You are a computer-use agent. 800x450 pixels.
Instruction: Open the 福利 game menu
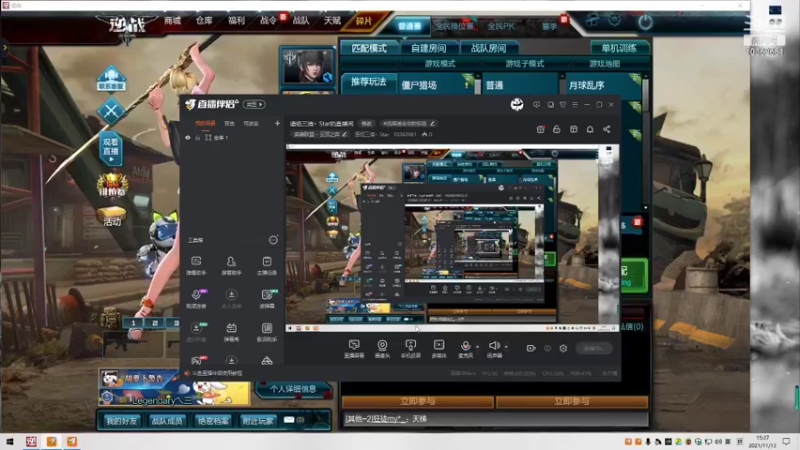(236, 20)
